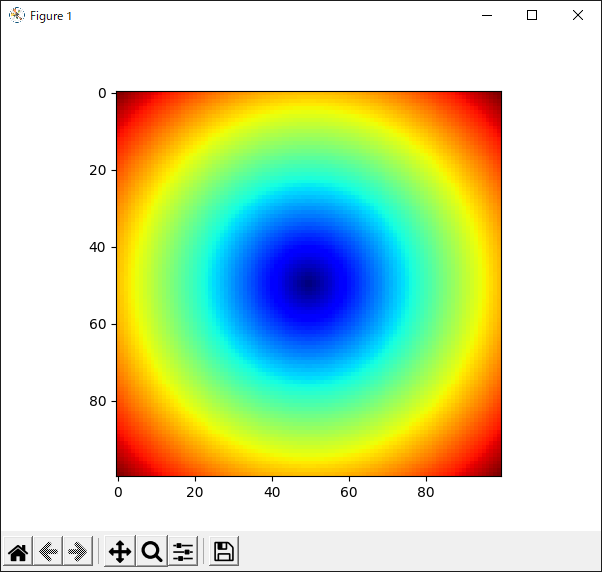Click the dark red top-right corner of the heatmap

495,97
